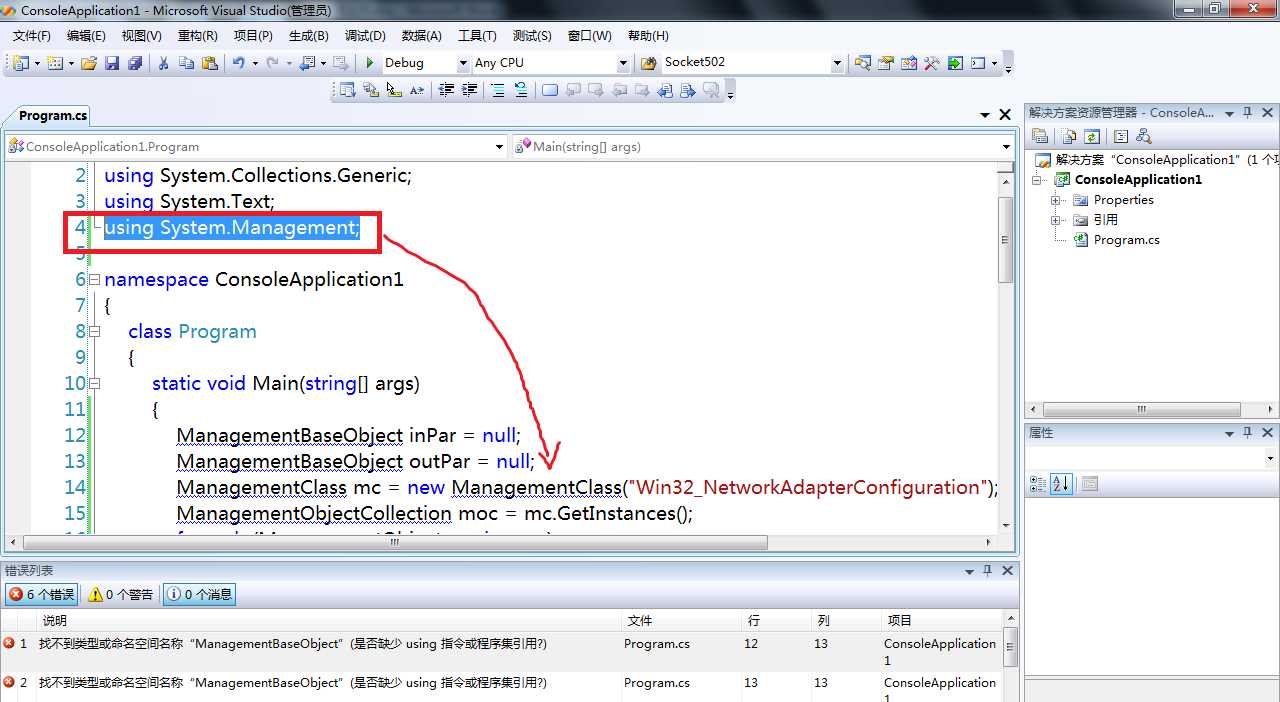
Task: Select the Program.cs editor tab
Action: click(x=53, y=116)
